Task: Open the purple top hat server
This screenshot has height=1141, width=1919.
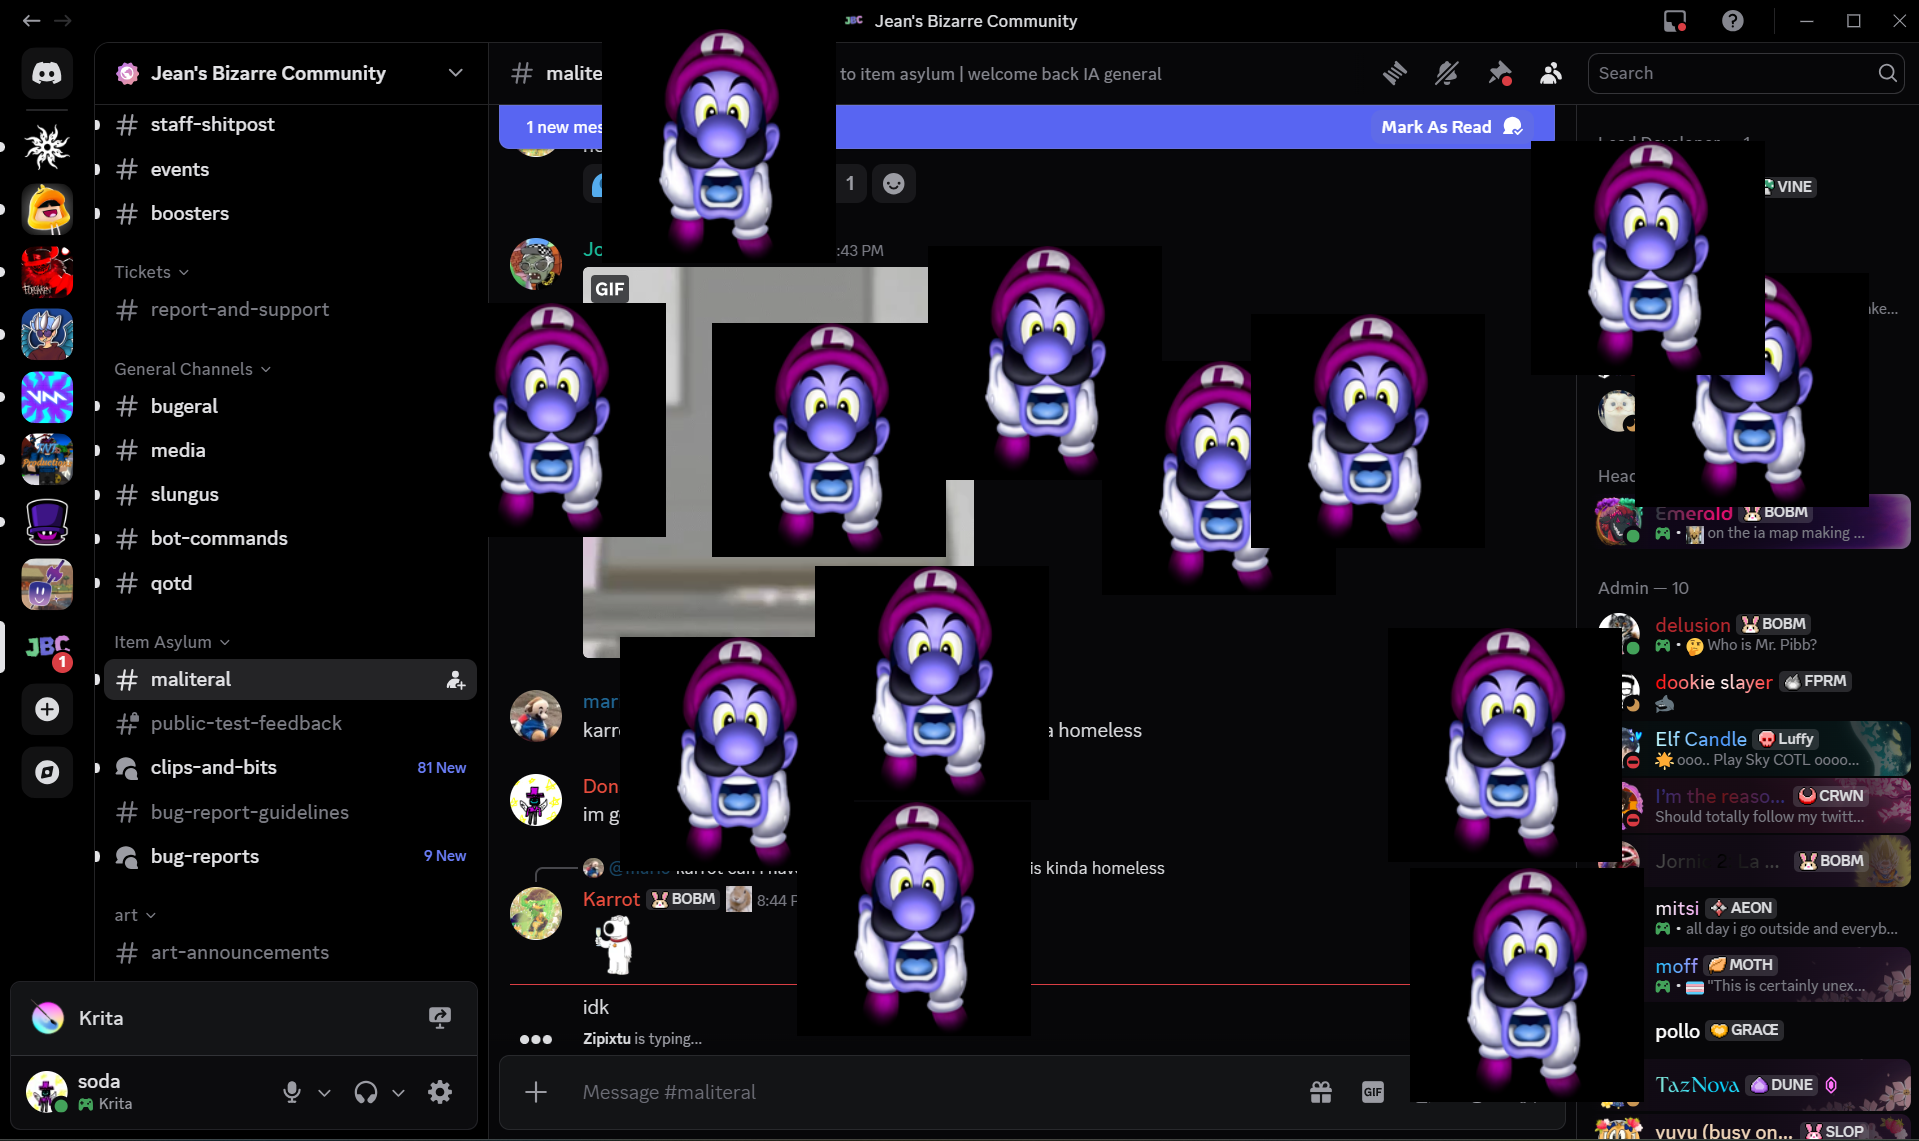Action: click(47, 522)
